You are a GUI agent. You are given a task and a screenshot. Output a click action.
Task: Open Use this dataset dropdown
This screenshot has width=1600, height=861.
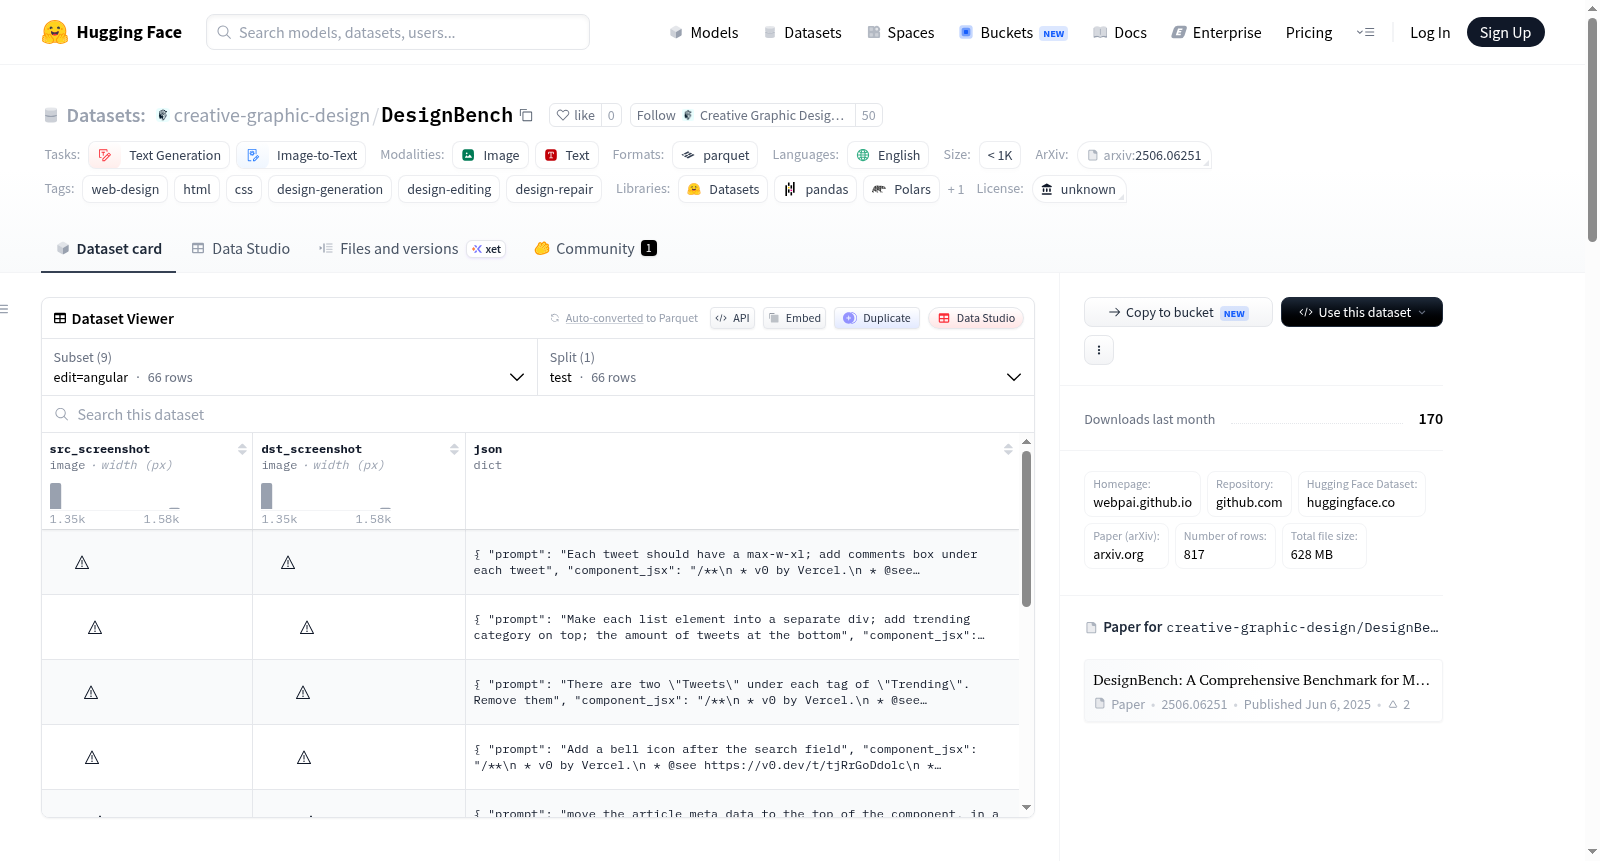(1362, 312)
